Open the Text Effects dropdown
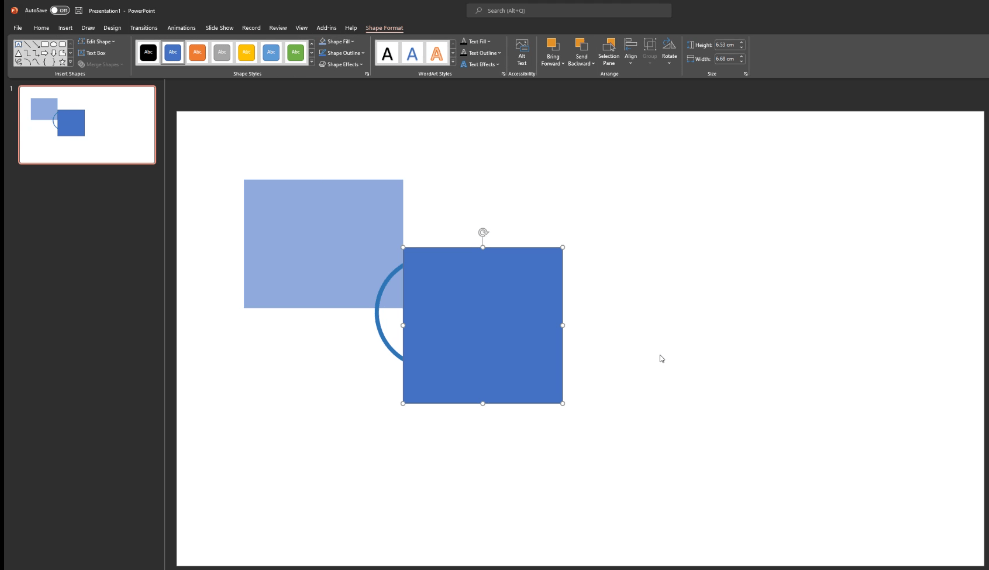This screenshot has height=570, width=989. click(479, 64)
